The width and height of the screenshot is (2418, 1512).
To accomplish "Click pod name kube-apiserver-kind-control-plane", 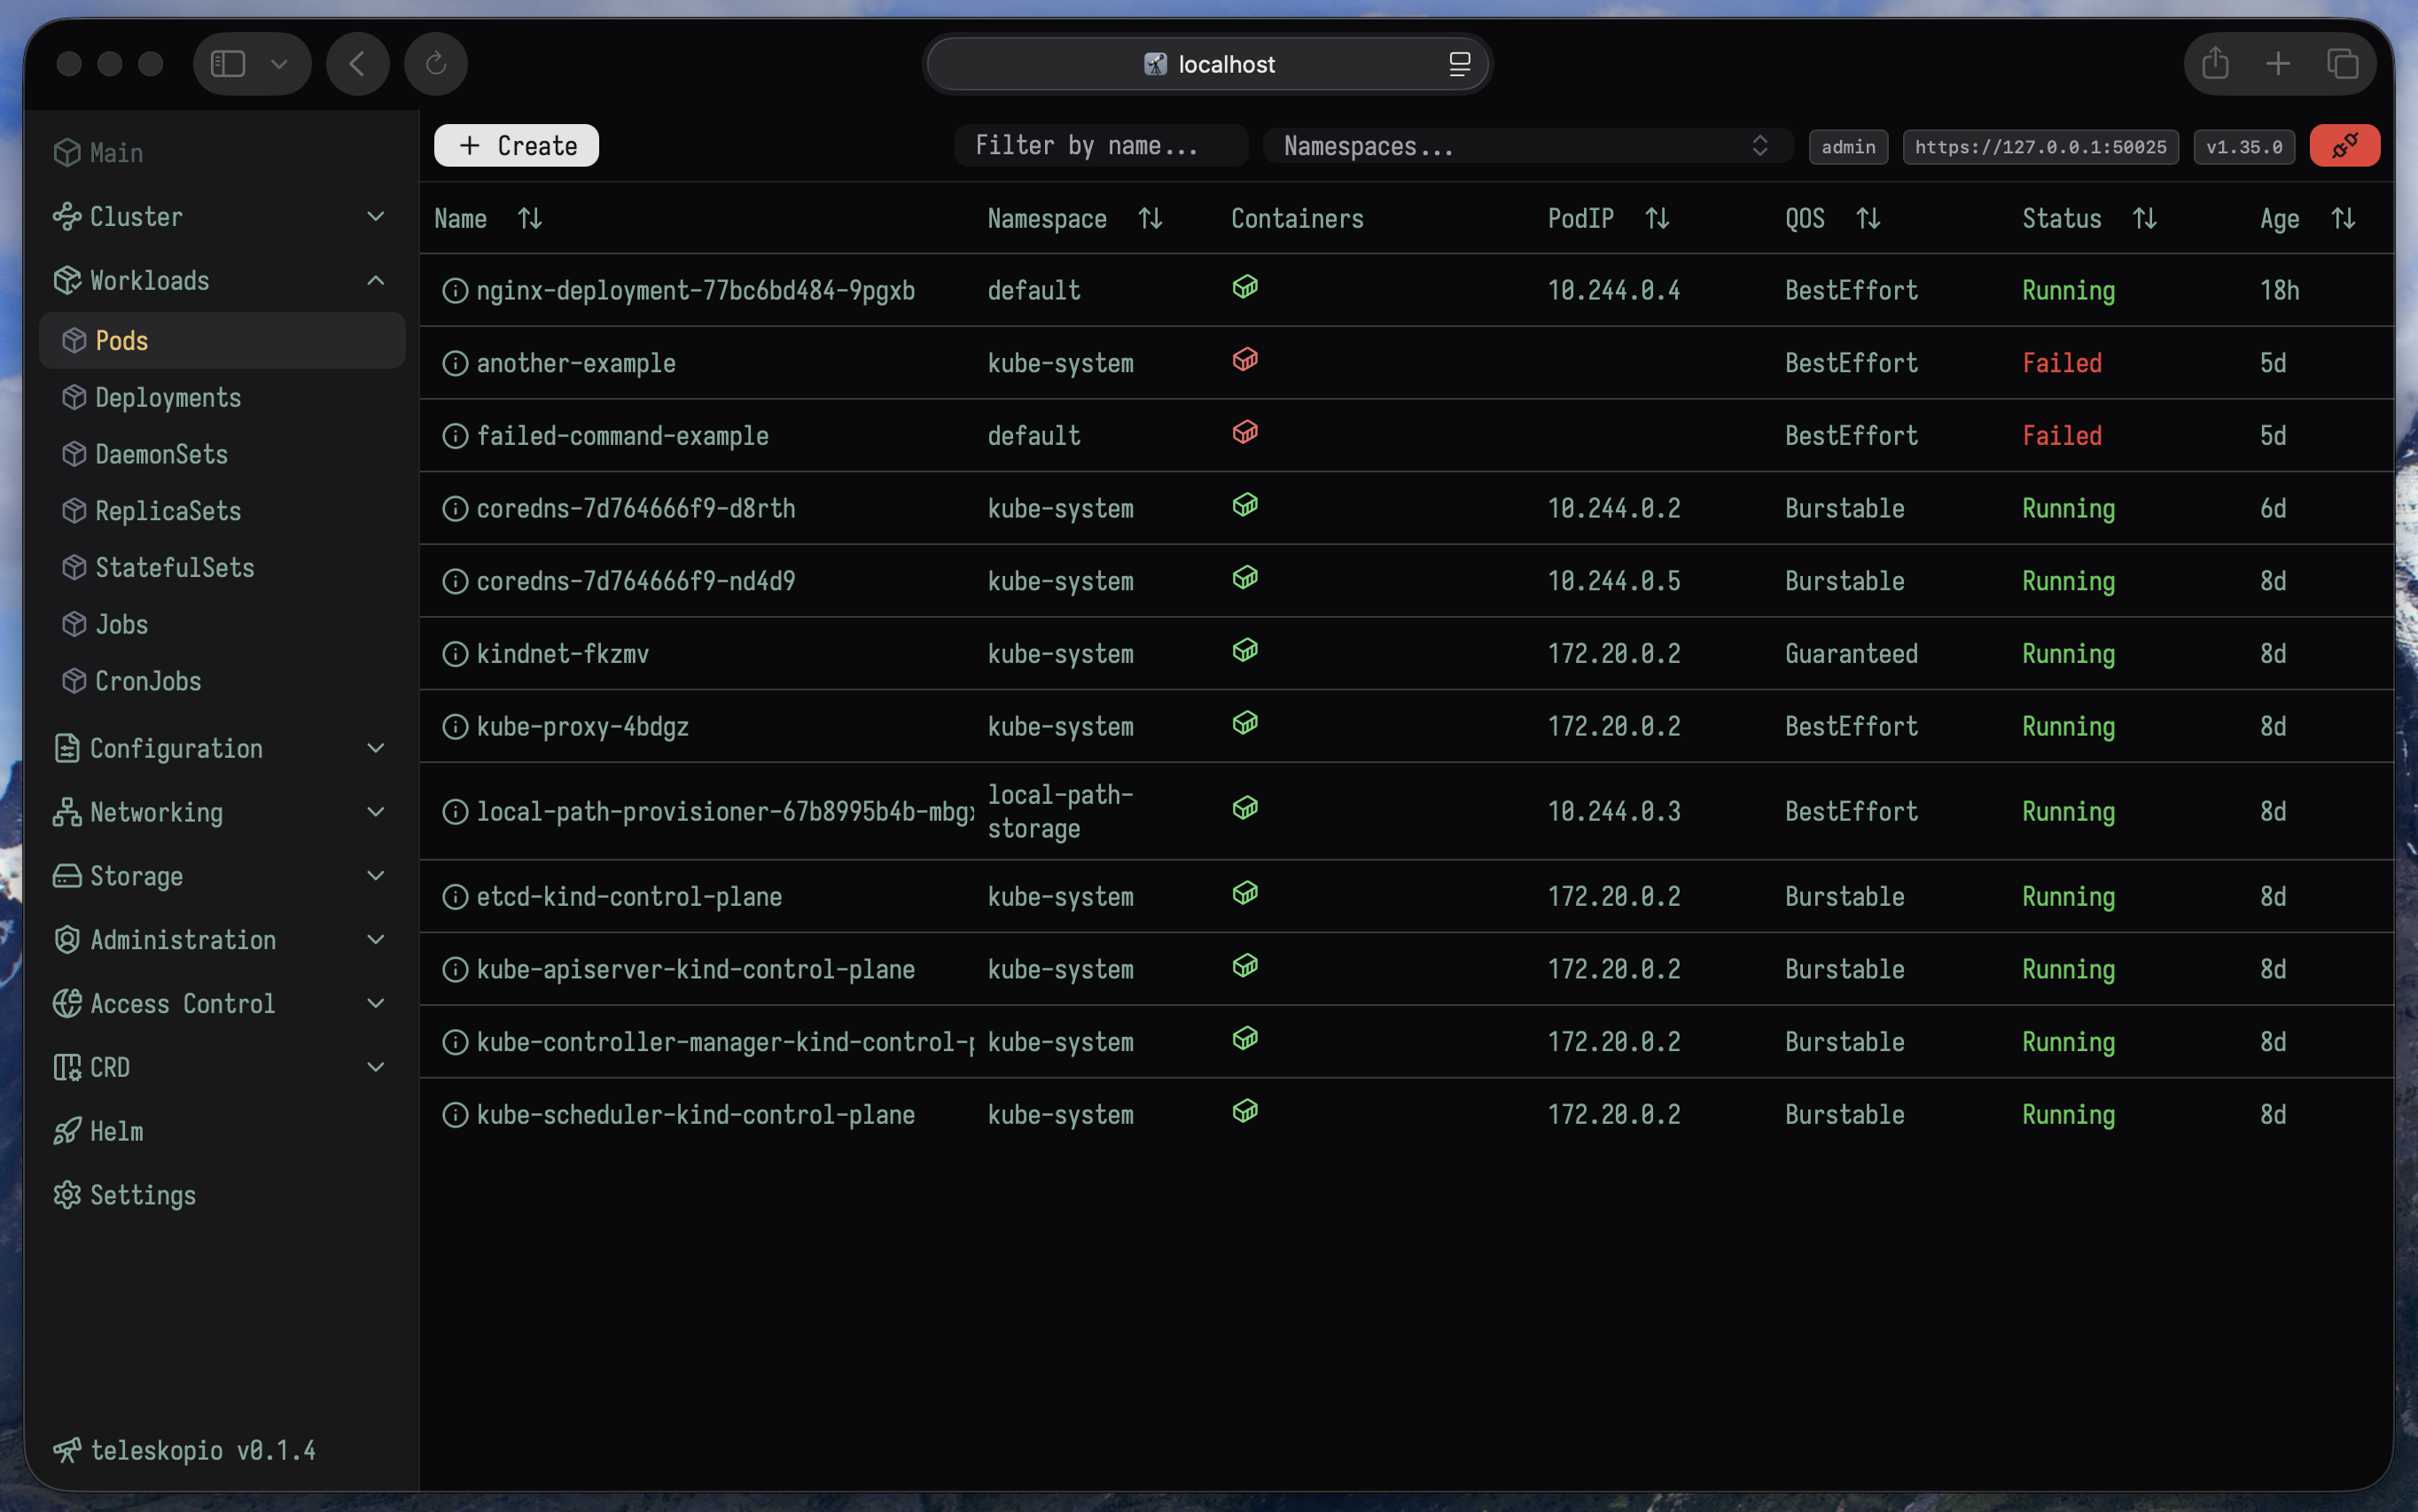I will [x=696, y=970].
